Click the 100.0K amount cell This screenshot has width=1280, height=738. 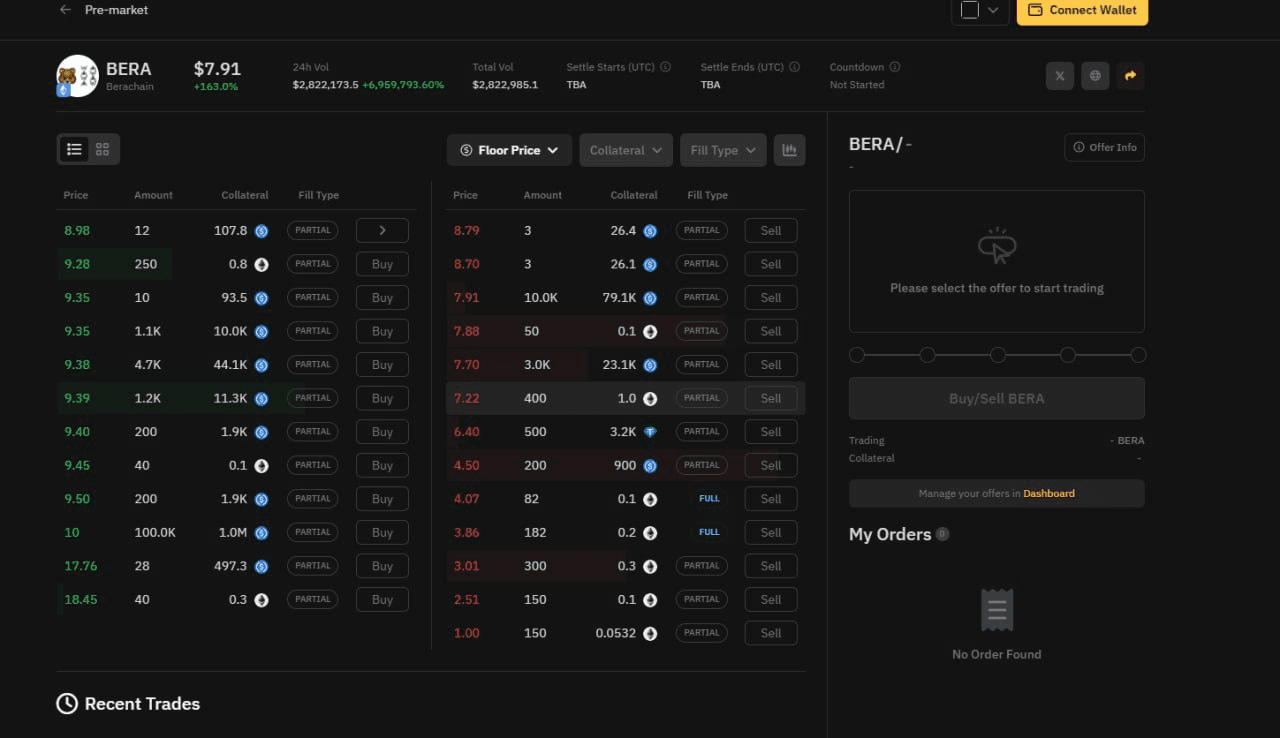point(155,533)
